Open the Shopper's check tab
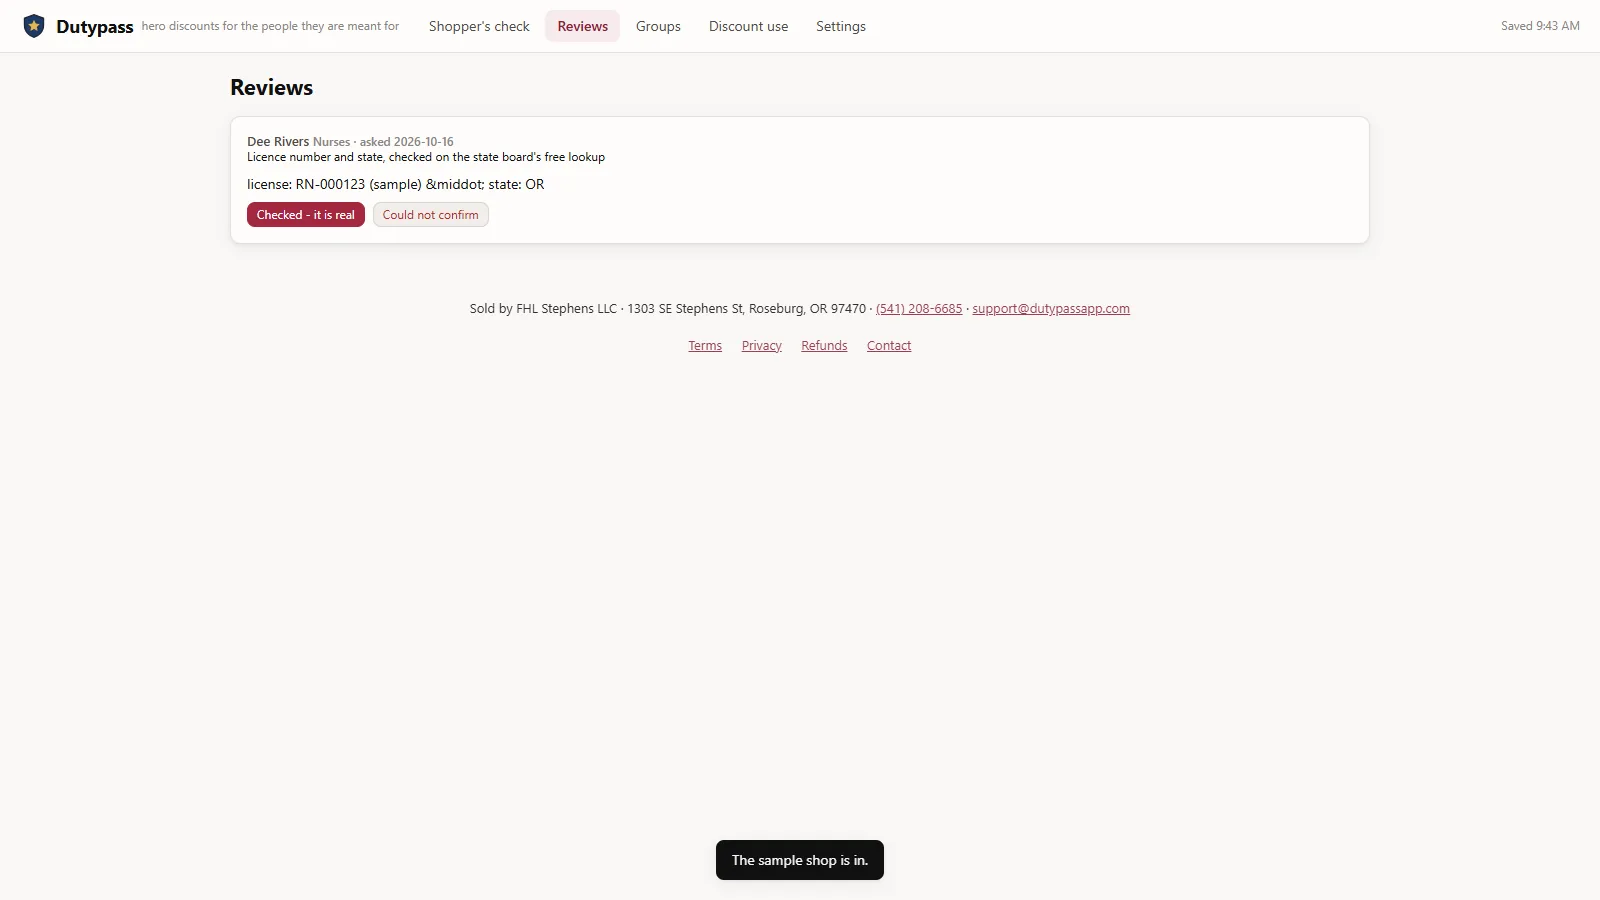 click(x=479, y=26)
